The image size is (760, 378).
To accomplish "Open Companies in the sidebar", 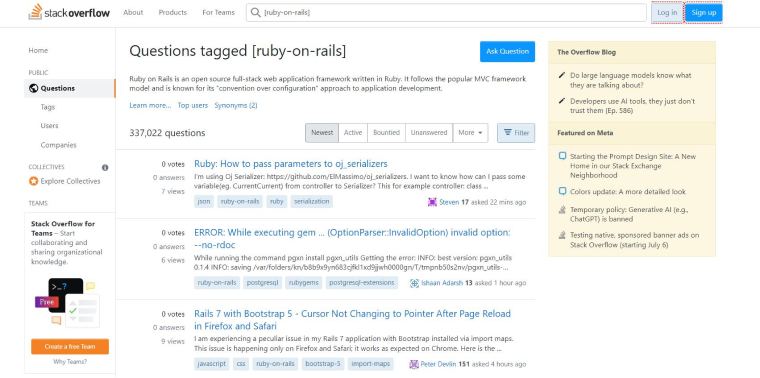I will point(58,145).
